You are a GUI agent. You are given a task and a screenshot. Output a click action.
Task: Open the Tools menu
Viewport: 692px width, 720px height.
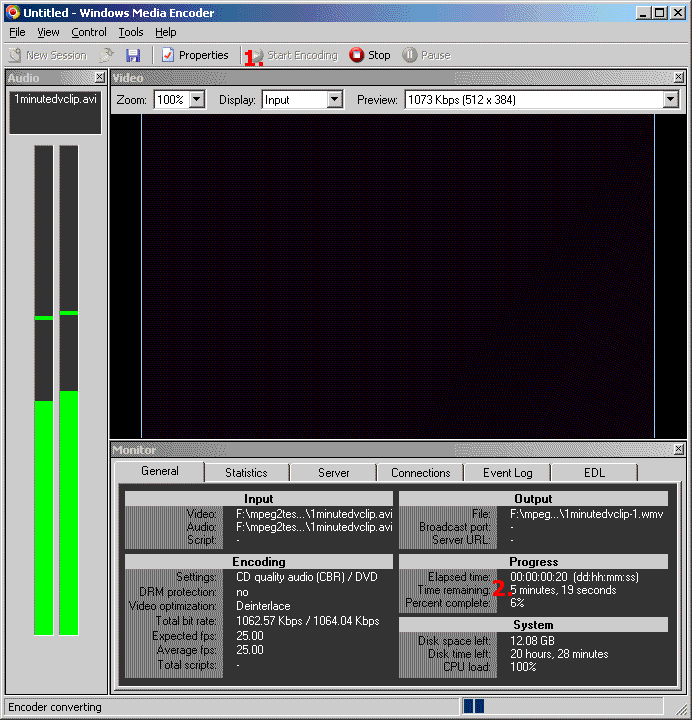(x=131, y=32)
